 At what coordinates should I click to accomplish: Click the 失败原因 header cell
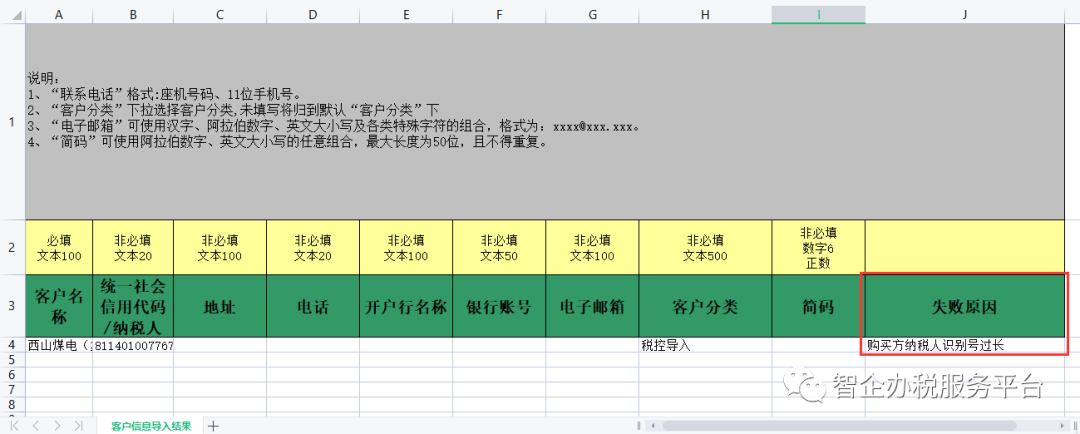tap(965, 306)
